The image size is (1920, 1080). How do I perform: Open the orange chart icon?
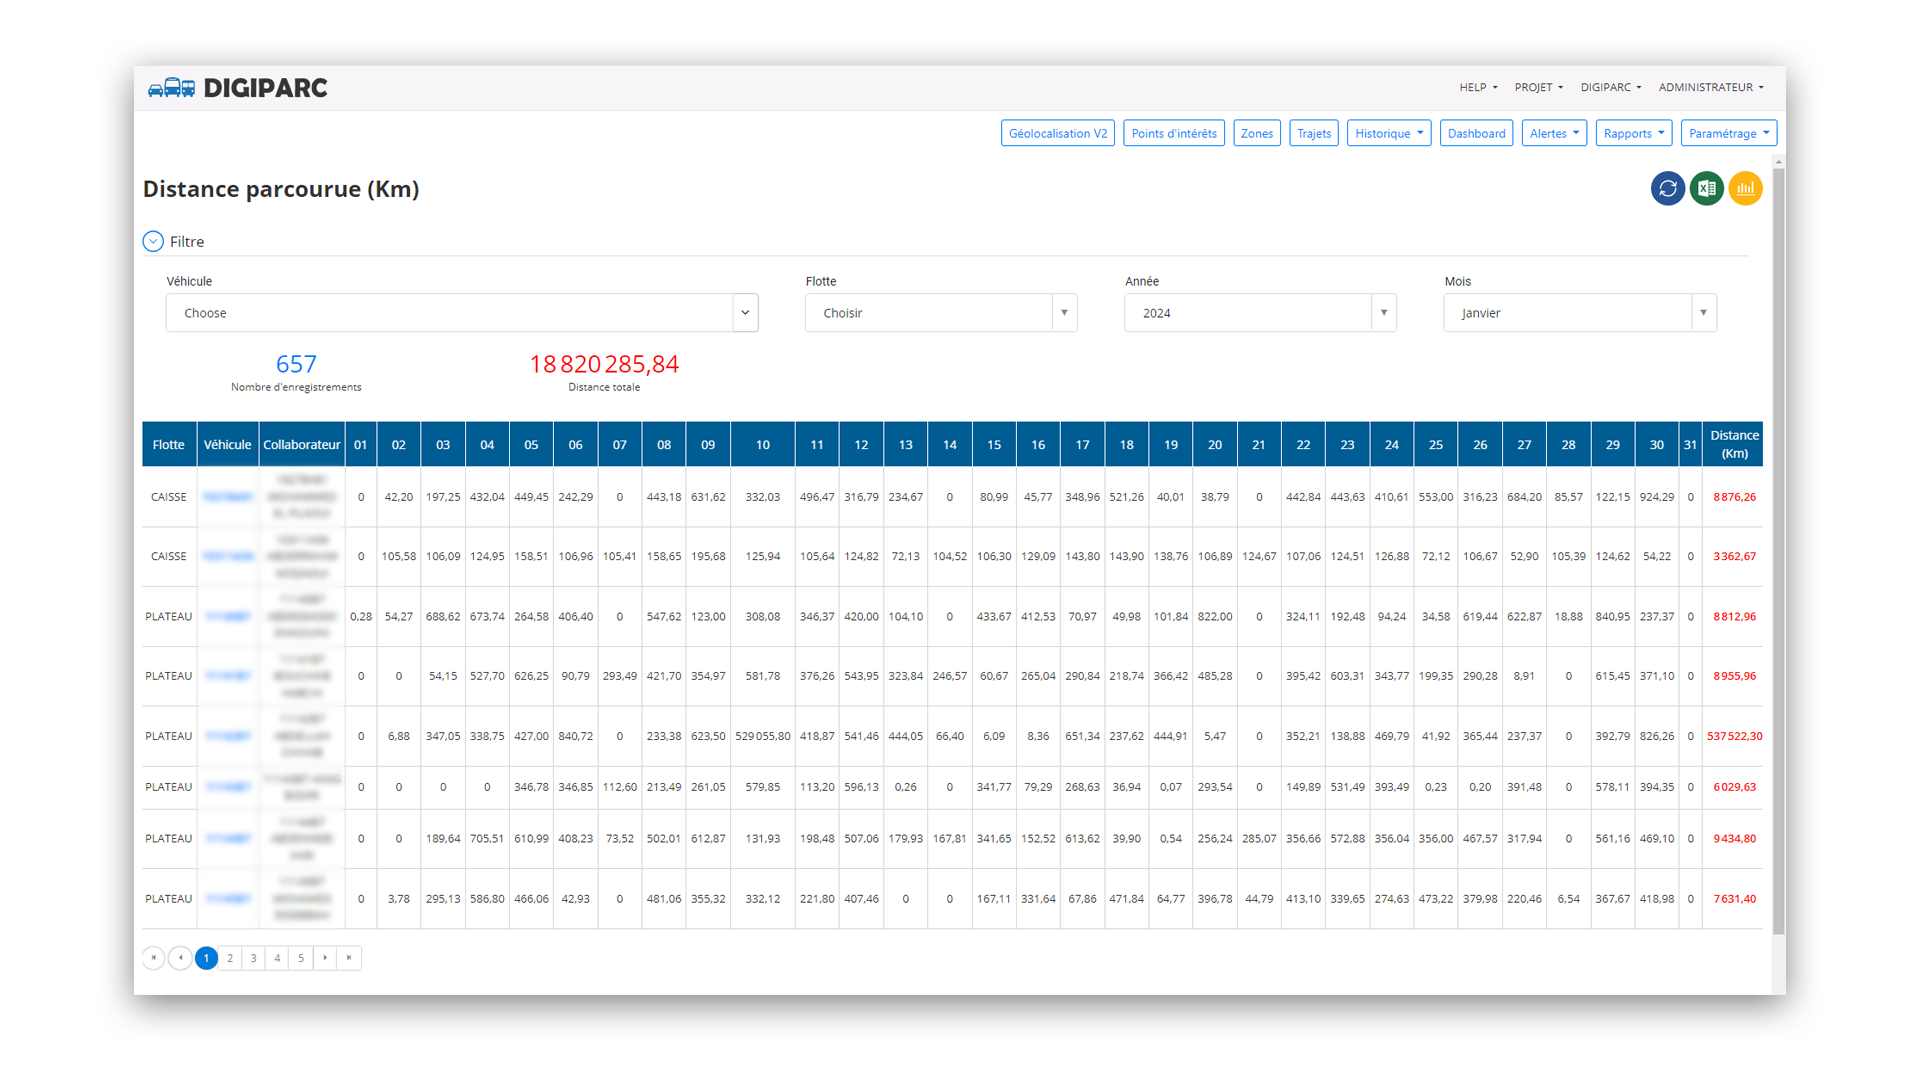1745,188
